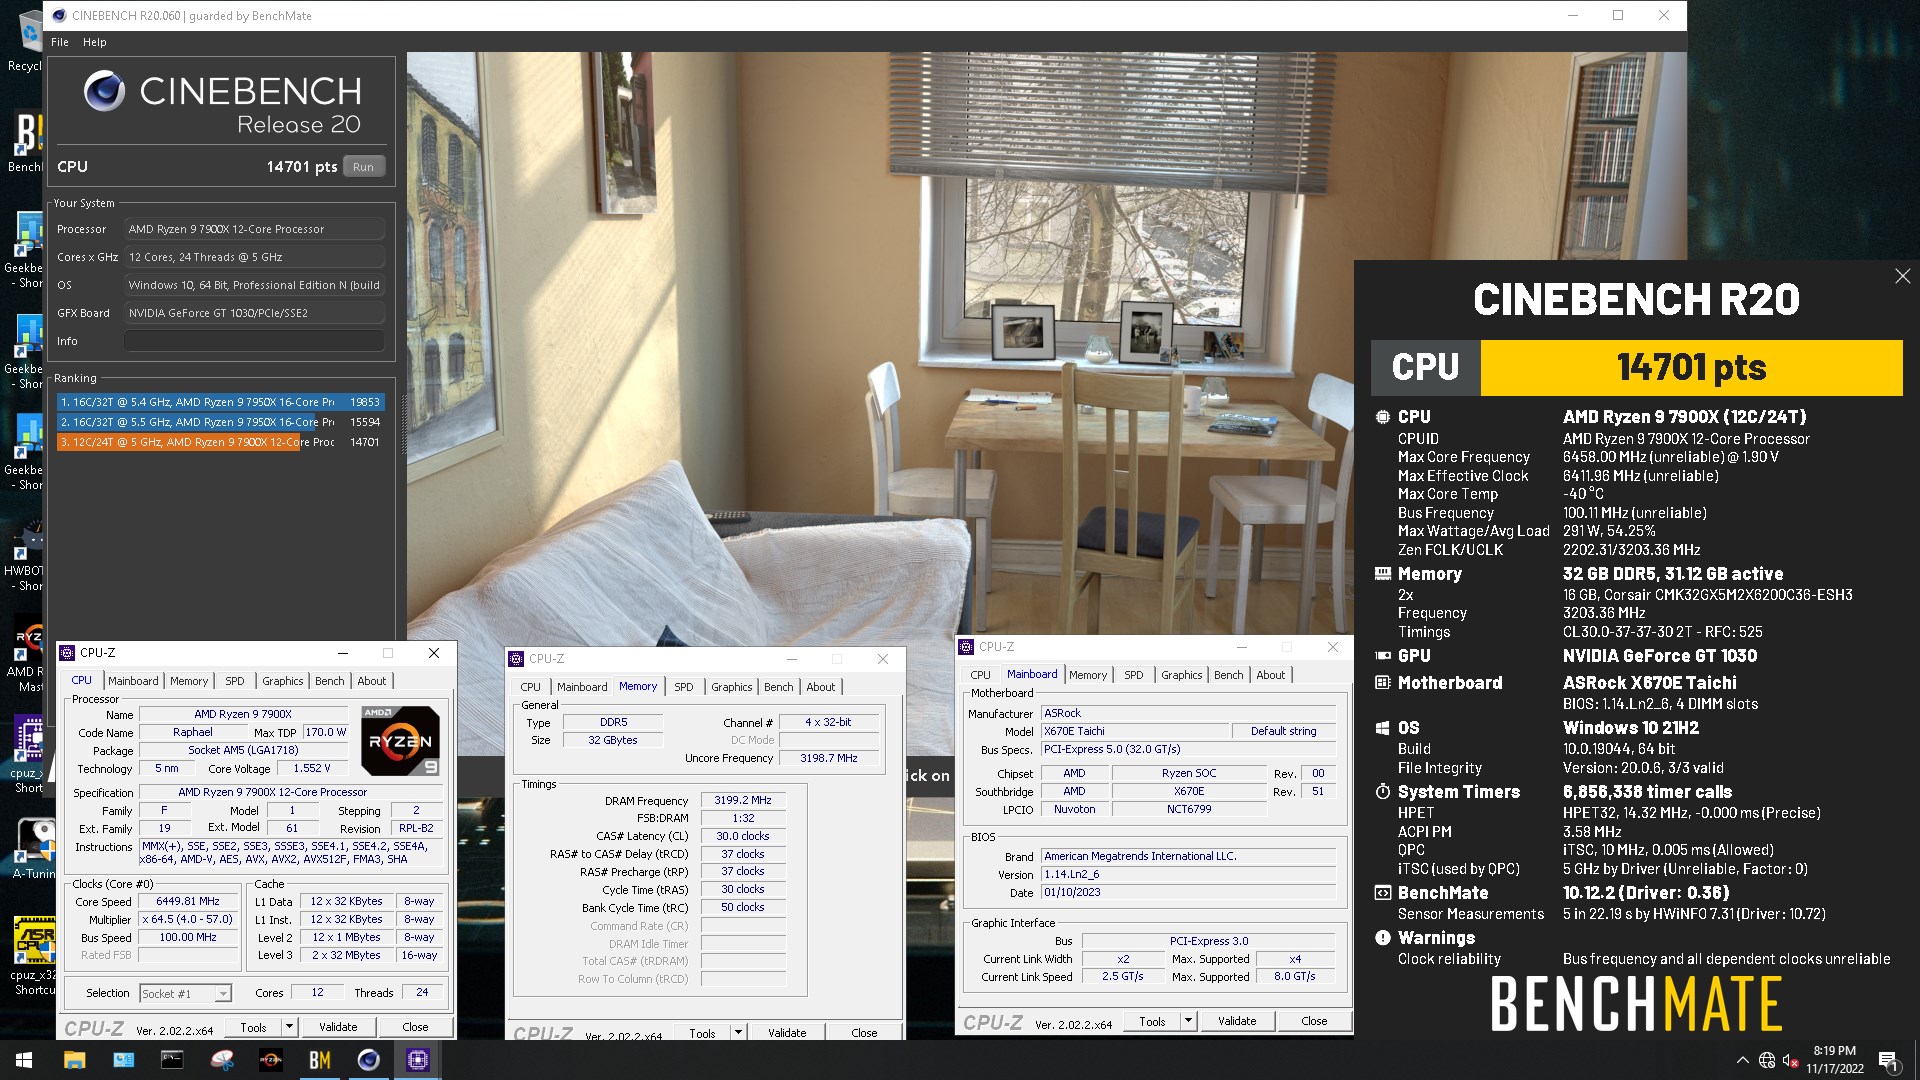The image size is (1920, 1080).
Task: Open Socket #1 selection dropdown
Action: point(185,993)
